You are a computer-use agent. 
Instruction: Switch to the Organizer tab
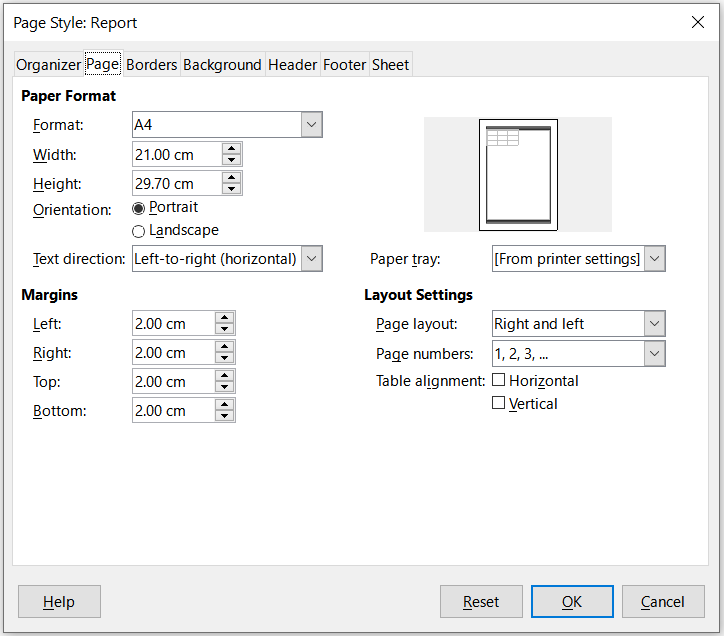coord(48,65)
